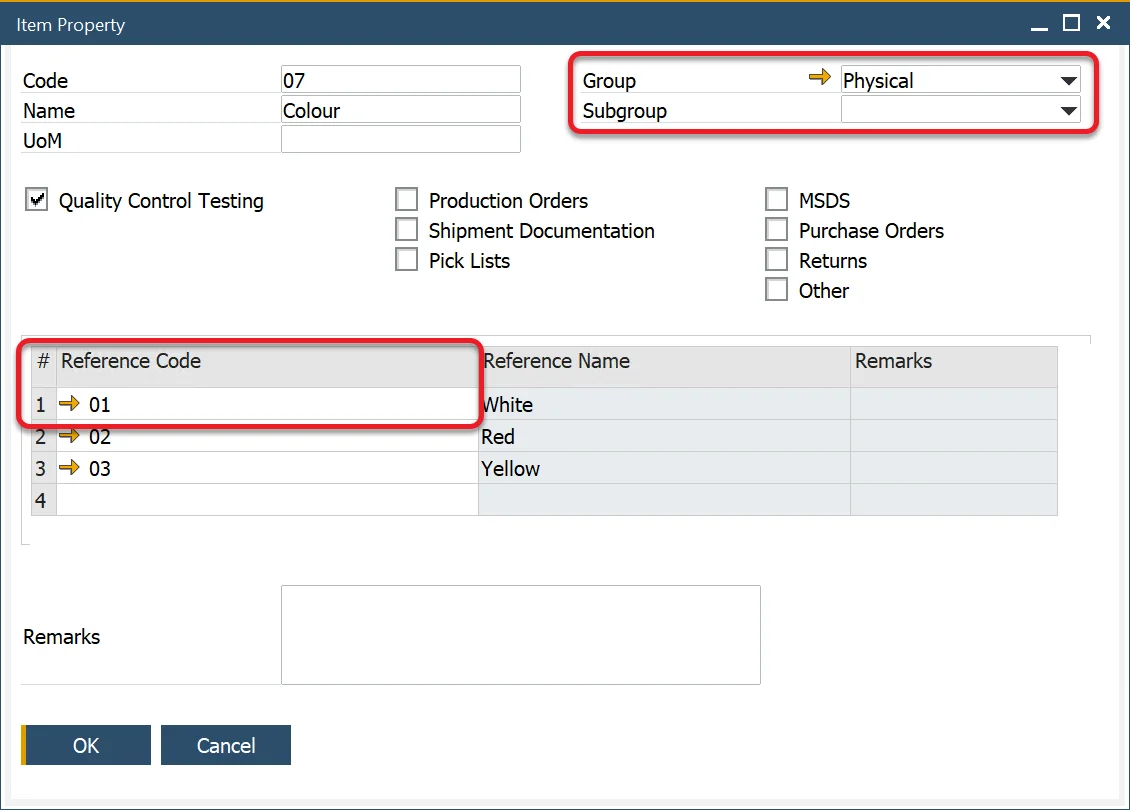Uncheck Quality Control Testing checkbox
The image size is (1130, 810).
(x=37, y=201)
